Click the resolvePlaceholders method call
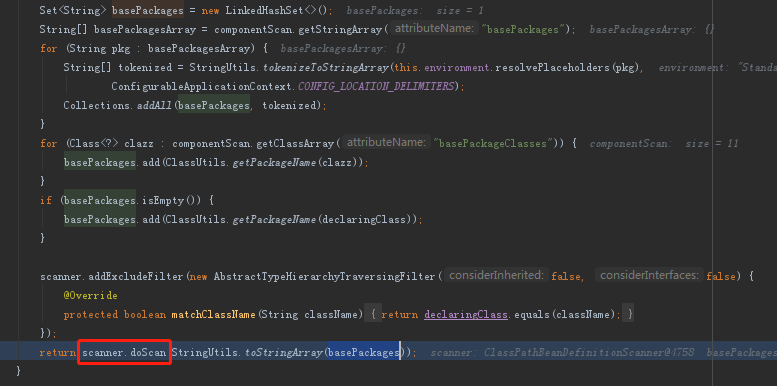This screenshot has height=386, width=777. click(x=553, y=67)
